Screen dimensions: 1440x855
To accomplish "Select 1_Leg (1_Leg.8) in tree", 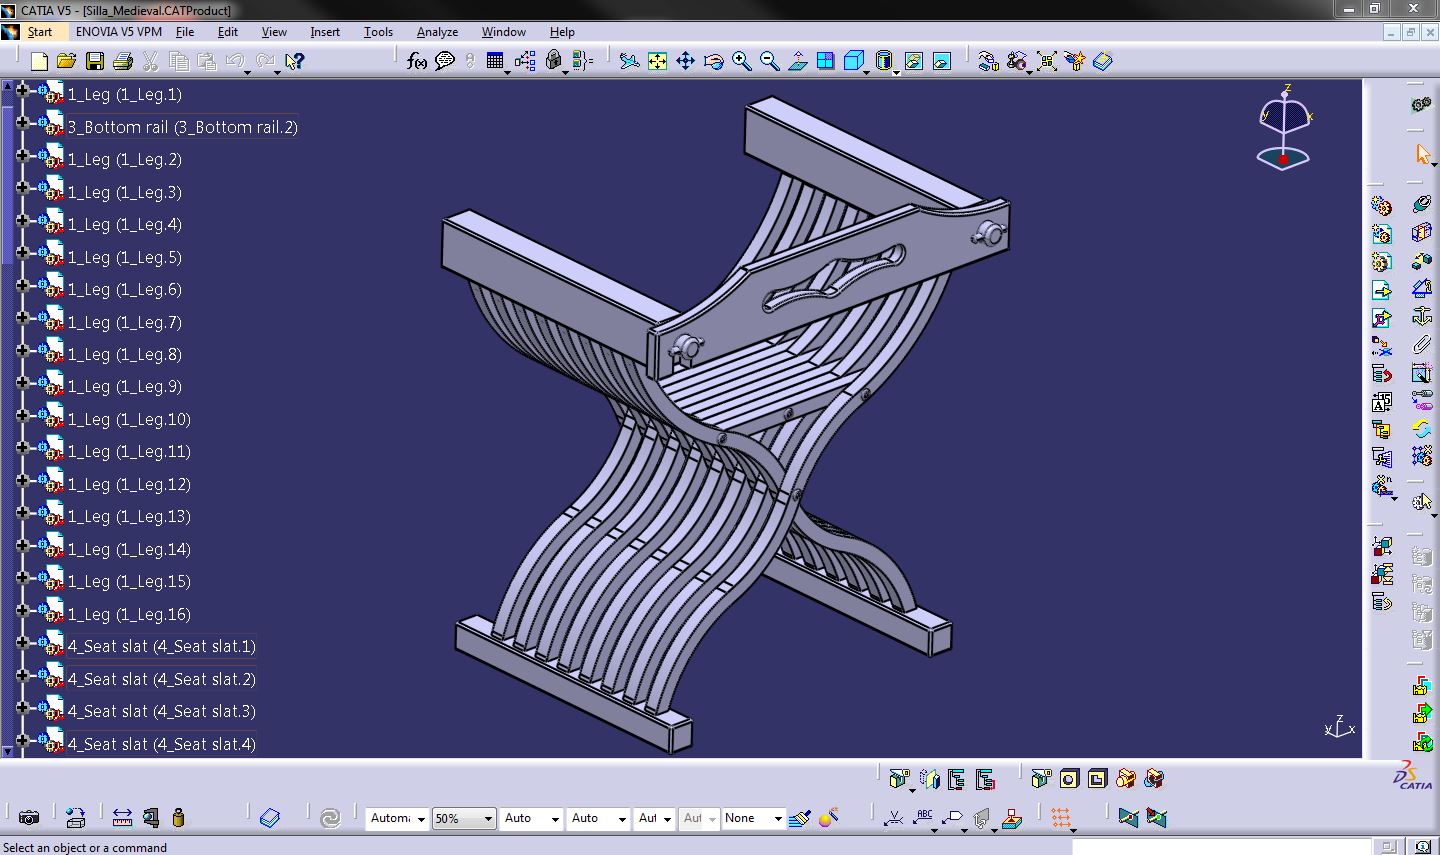I will pos(125,354).
